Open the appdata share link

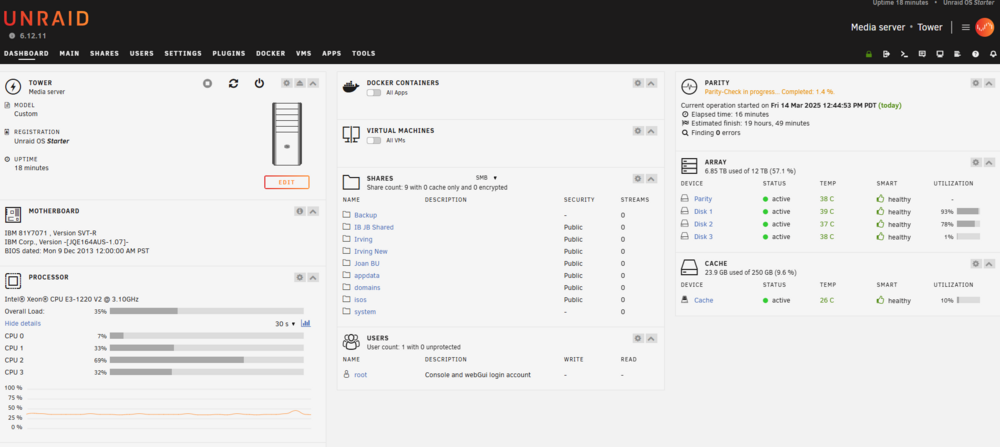(x=367, y=276)
